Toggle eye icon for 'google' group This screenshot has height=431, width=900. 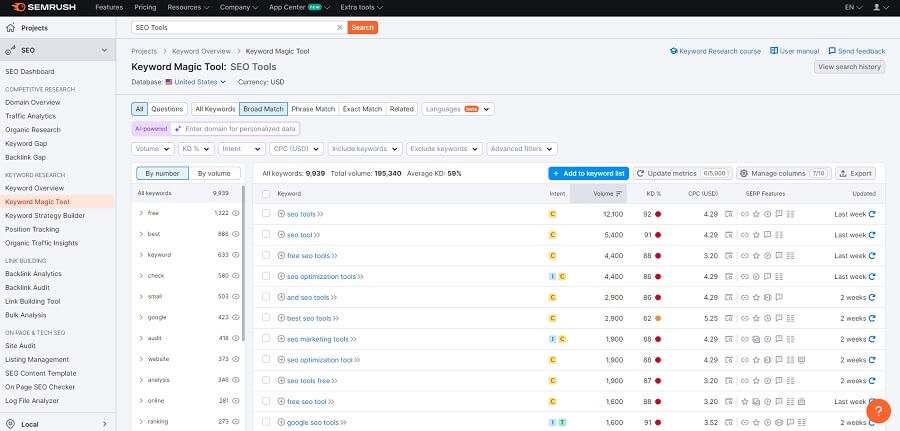(235, 317)
